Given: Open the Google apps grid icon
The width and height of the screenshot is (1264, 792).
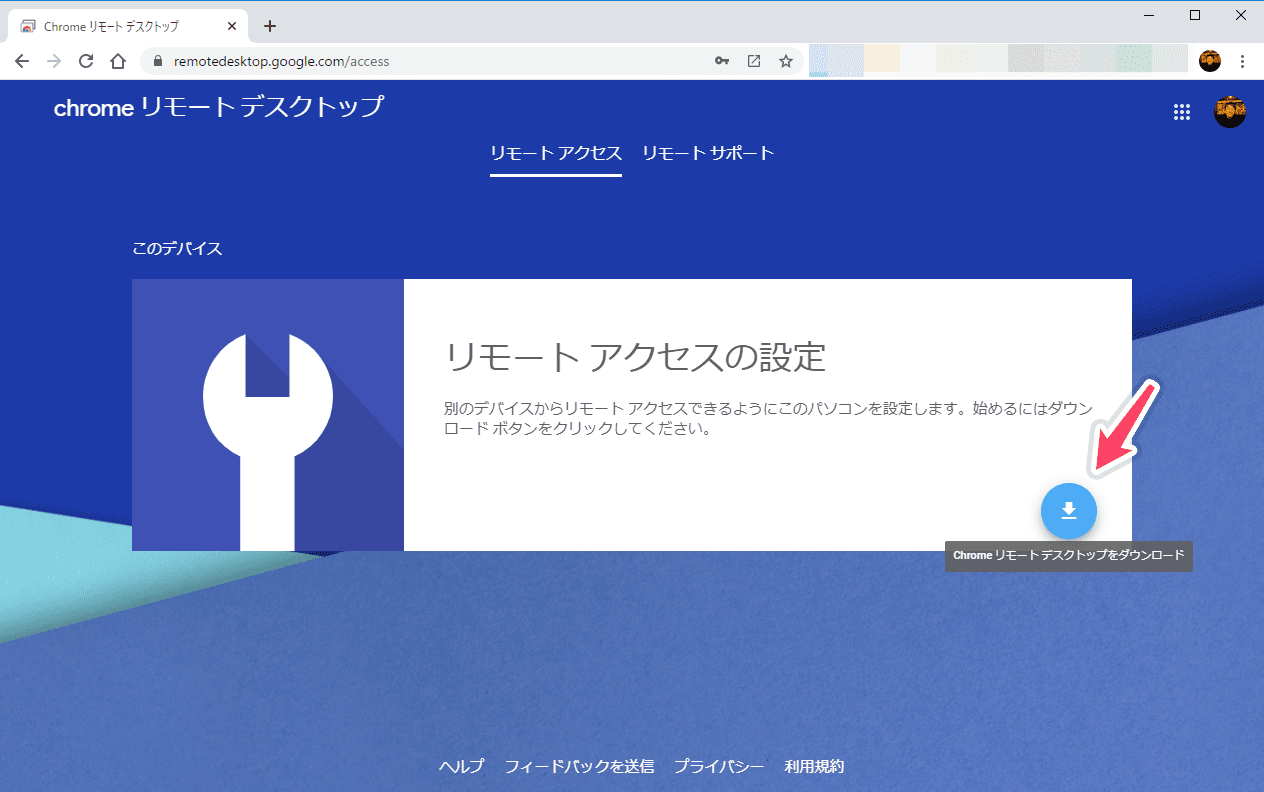Looking at the screenshot, I should coord(1181,112).
